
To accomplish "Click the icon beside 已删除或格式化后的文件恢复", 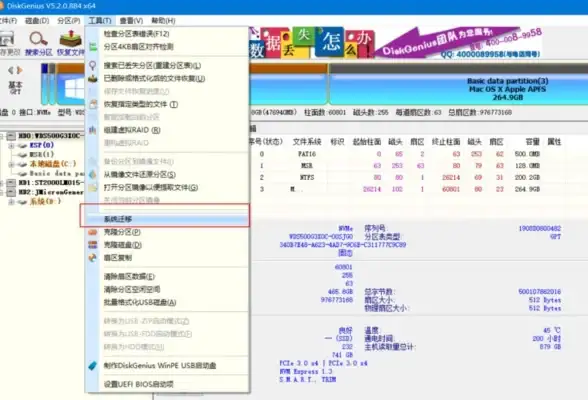I will (93, 79).
